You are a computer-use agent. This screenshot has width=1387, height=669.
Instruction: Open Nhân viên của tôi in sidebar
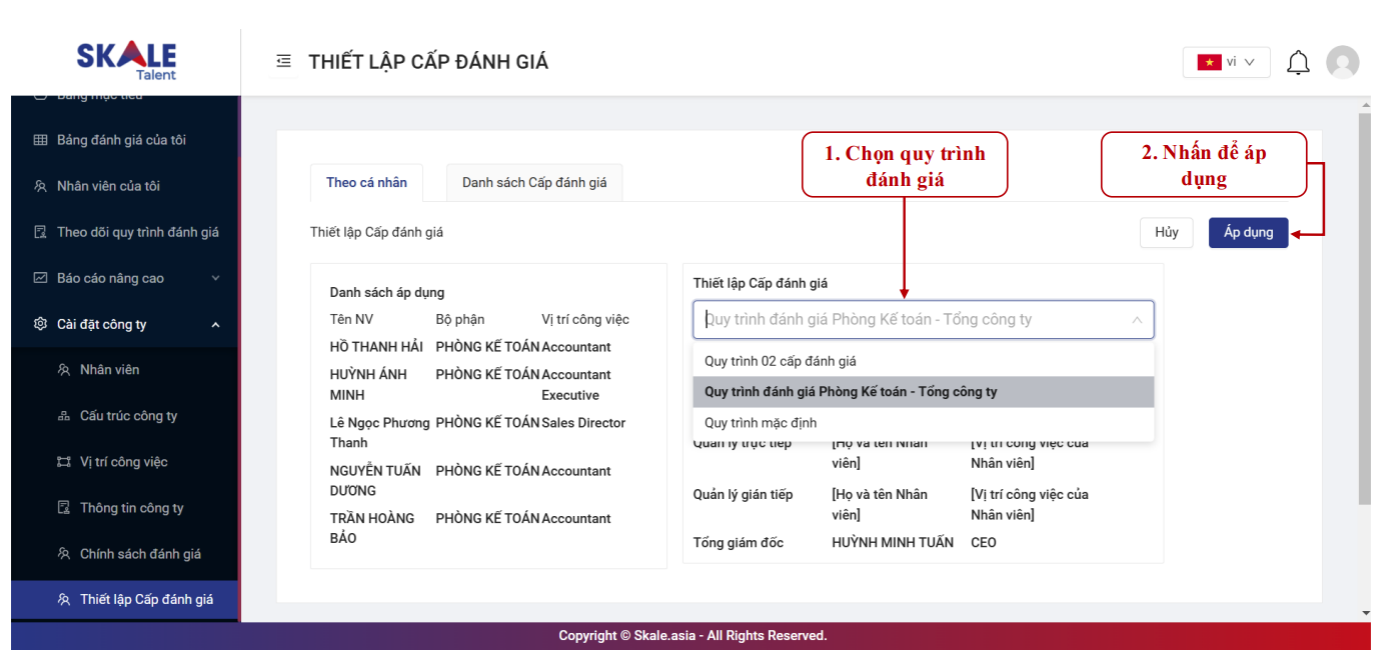tap(108, 186)
